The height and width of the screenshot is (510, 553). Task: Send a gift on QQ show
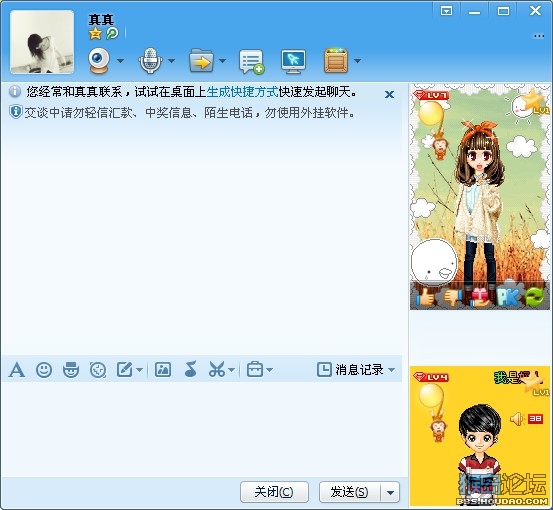pos(480,297)
